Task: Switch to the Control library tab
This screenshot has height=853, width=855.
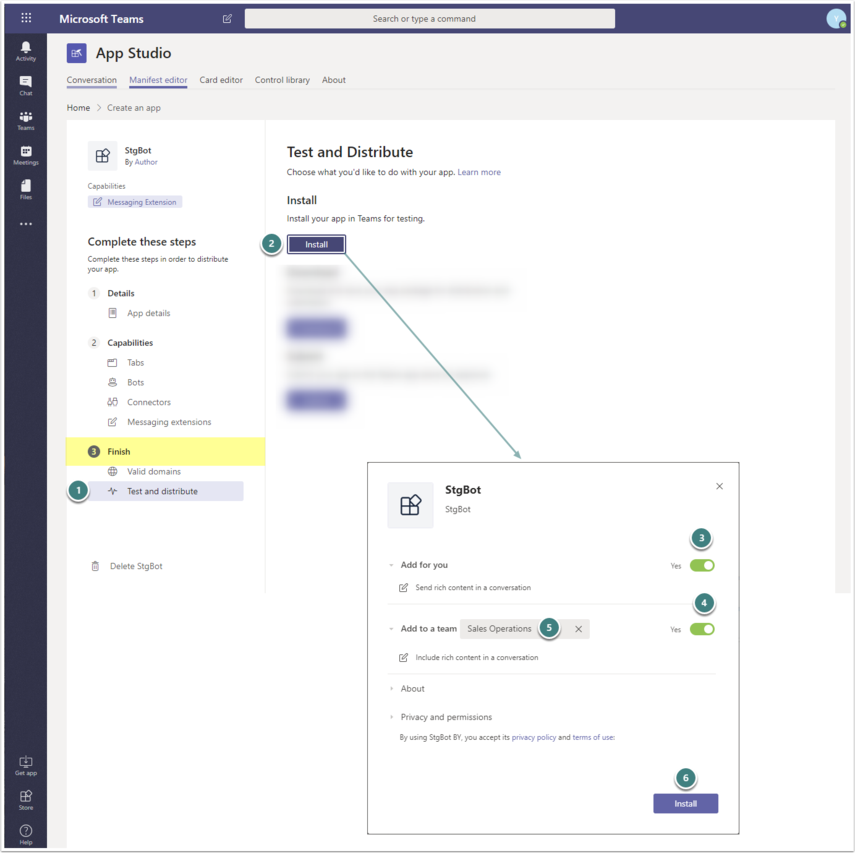Action: 282,80
